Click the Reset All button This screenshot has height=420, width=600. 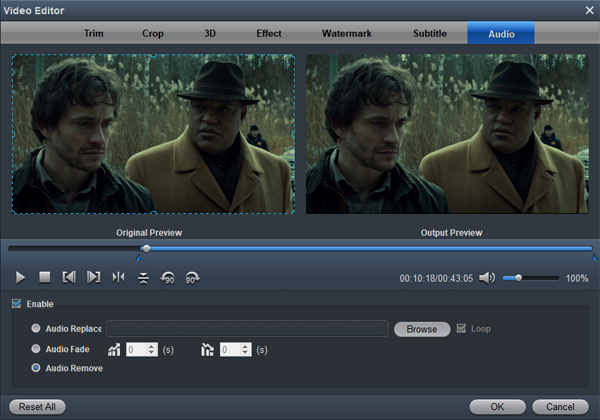[x=37, y=407]
